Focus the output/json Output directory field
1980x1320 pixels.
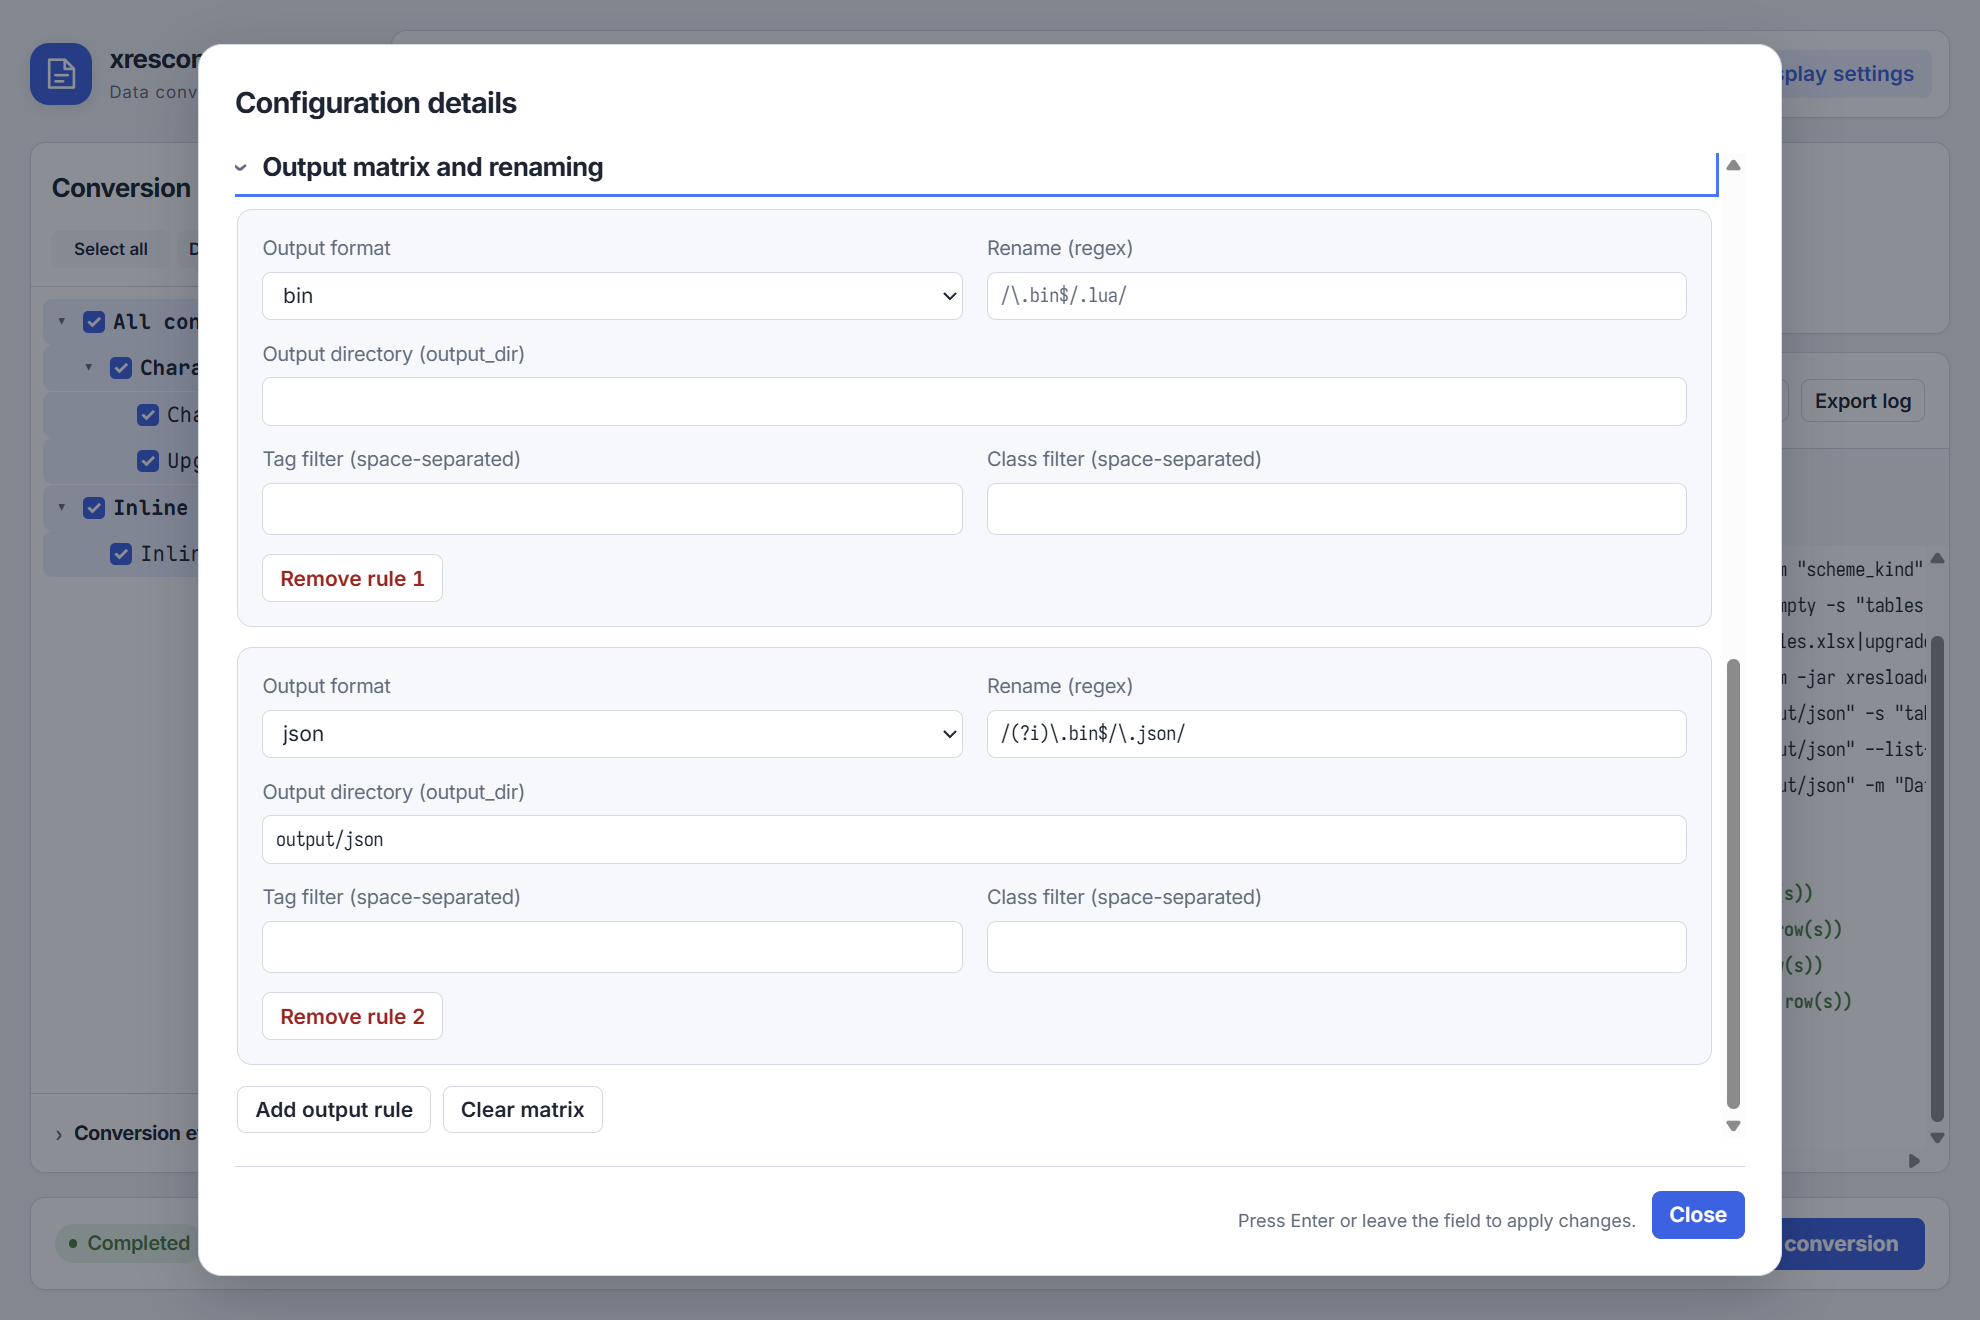pyautogui.click(x=974, y=839)
